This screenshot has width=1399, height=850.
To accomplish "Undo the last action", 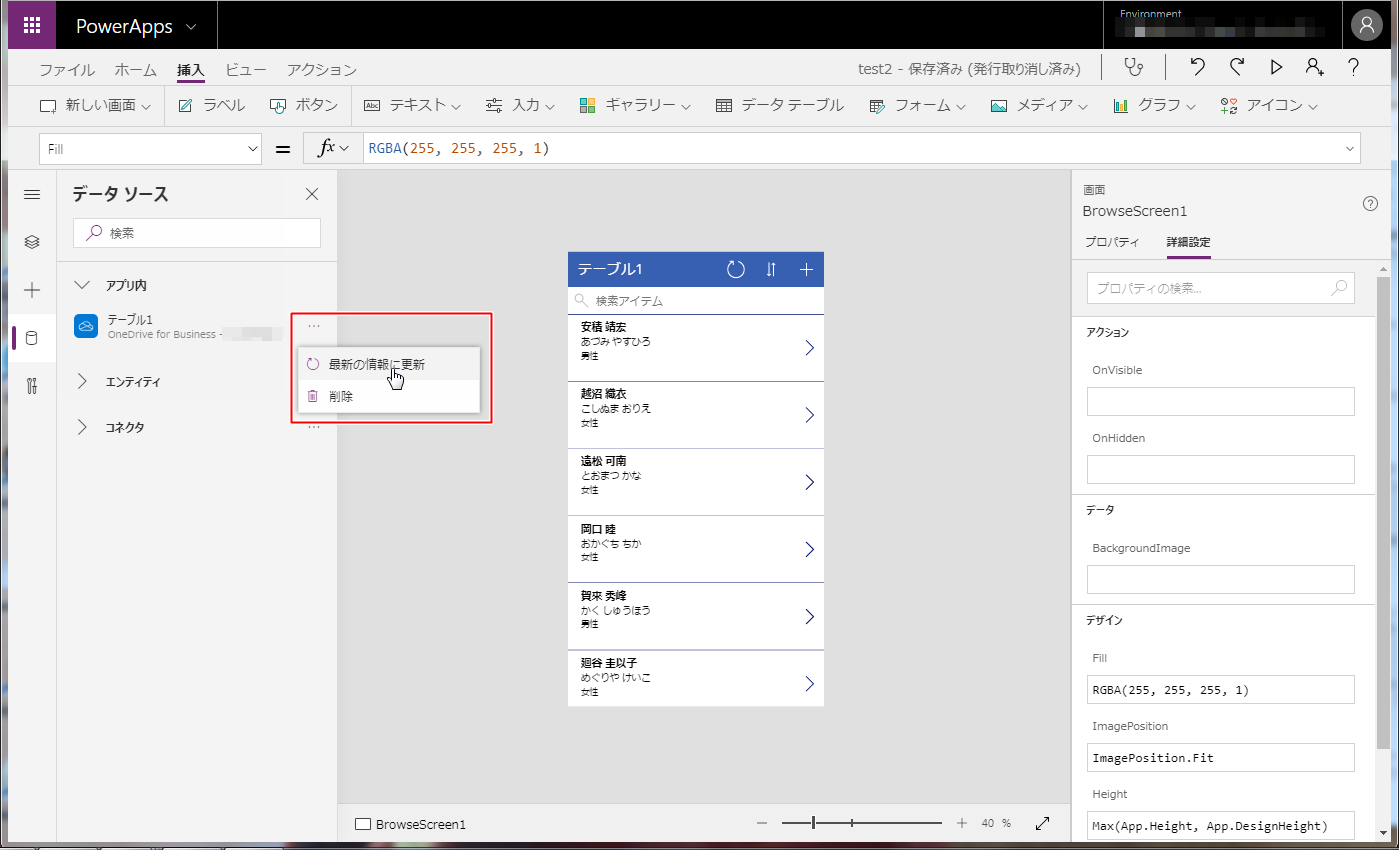I will click(x=1197, y=67).
